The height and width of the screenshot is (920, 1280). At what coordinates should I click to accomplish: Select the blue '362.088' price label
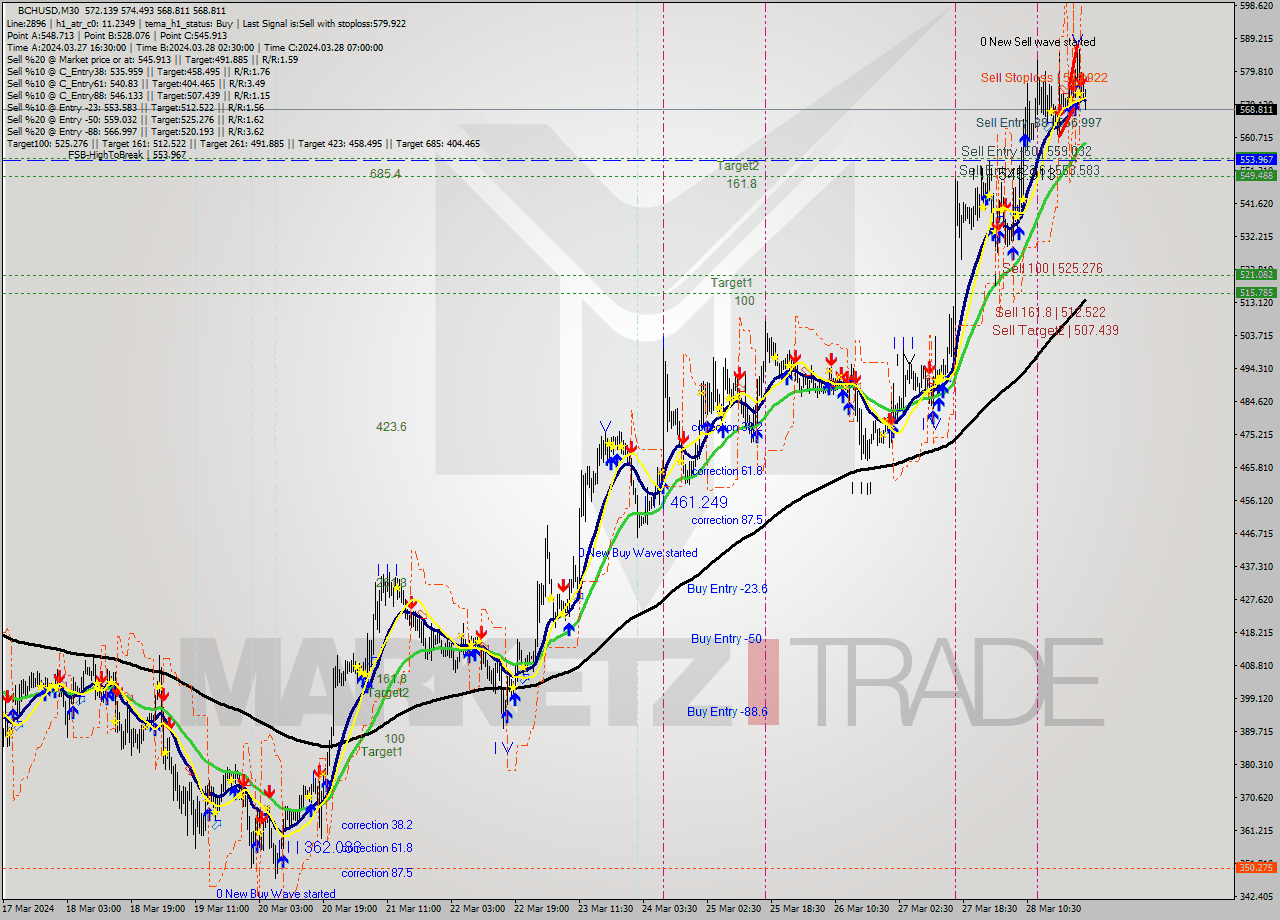click(x=332, y=847)
